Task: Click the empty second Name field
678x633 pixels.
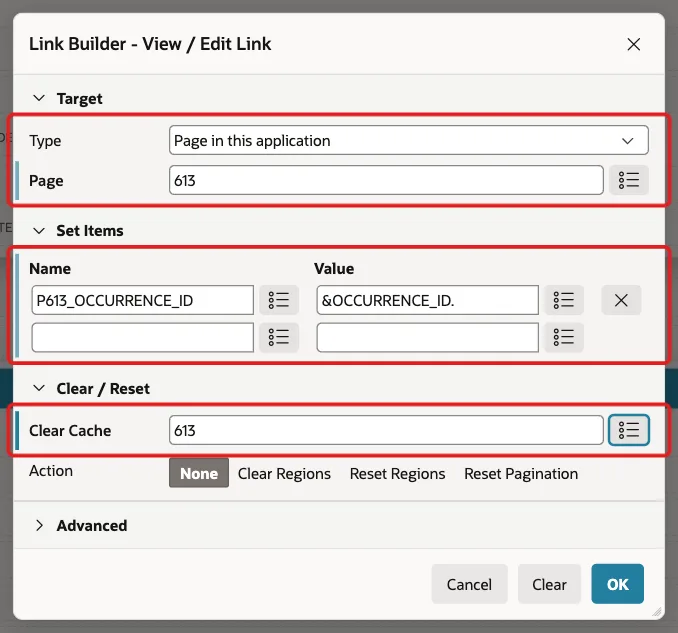Action: tap(143, 337)
